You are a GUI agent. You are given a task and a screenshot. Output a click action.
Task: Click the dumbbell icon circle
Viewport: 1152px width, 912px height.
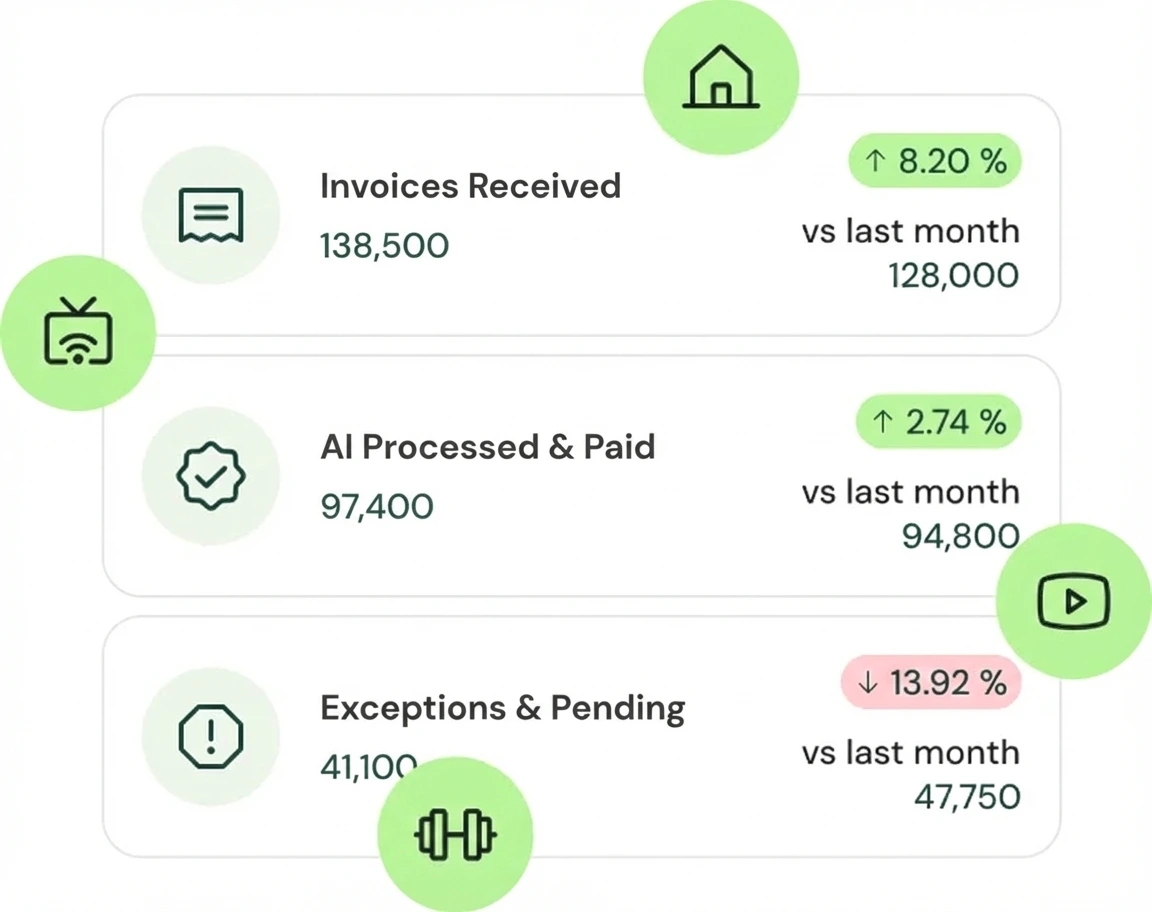[455, 834]
